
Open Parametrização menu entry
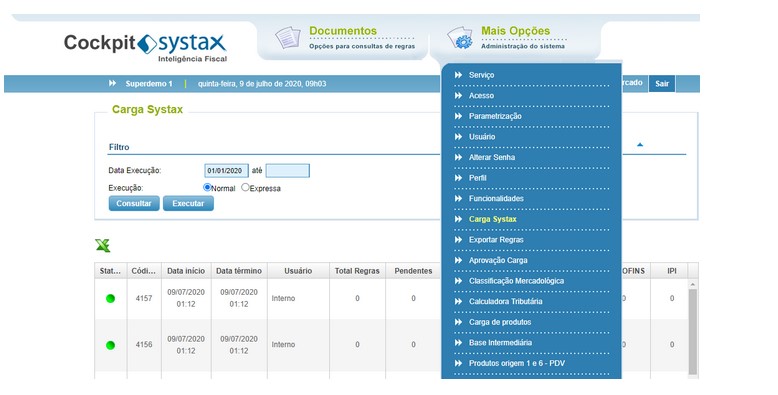[495, 116]
